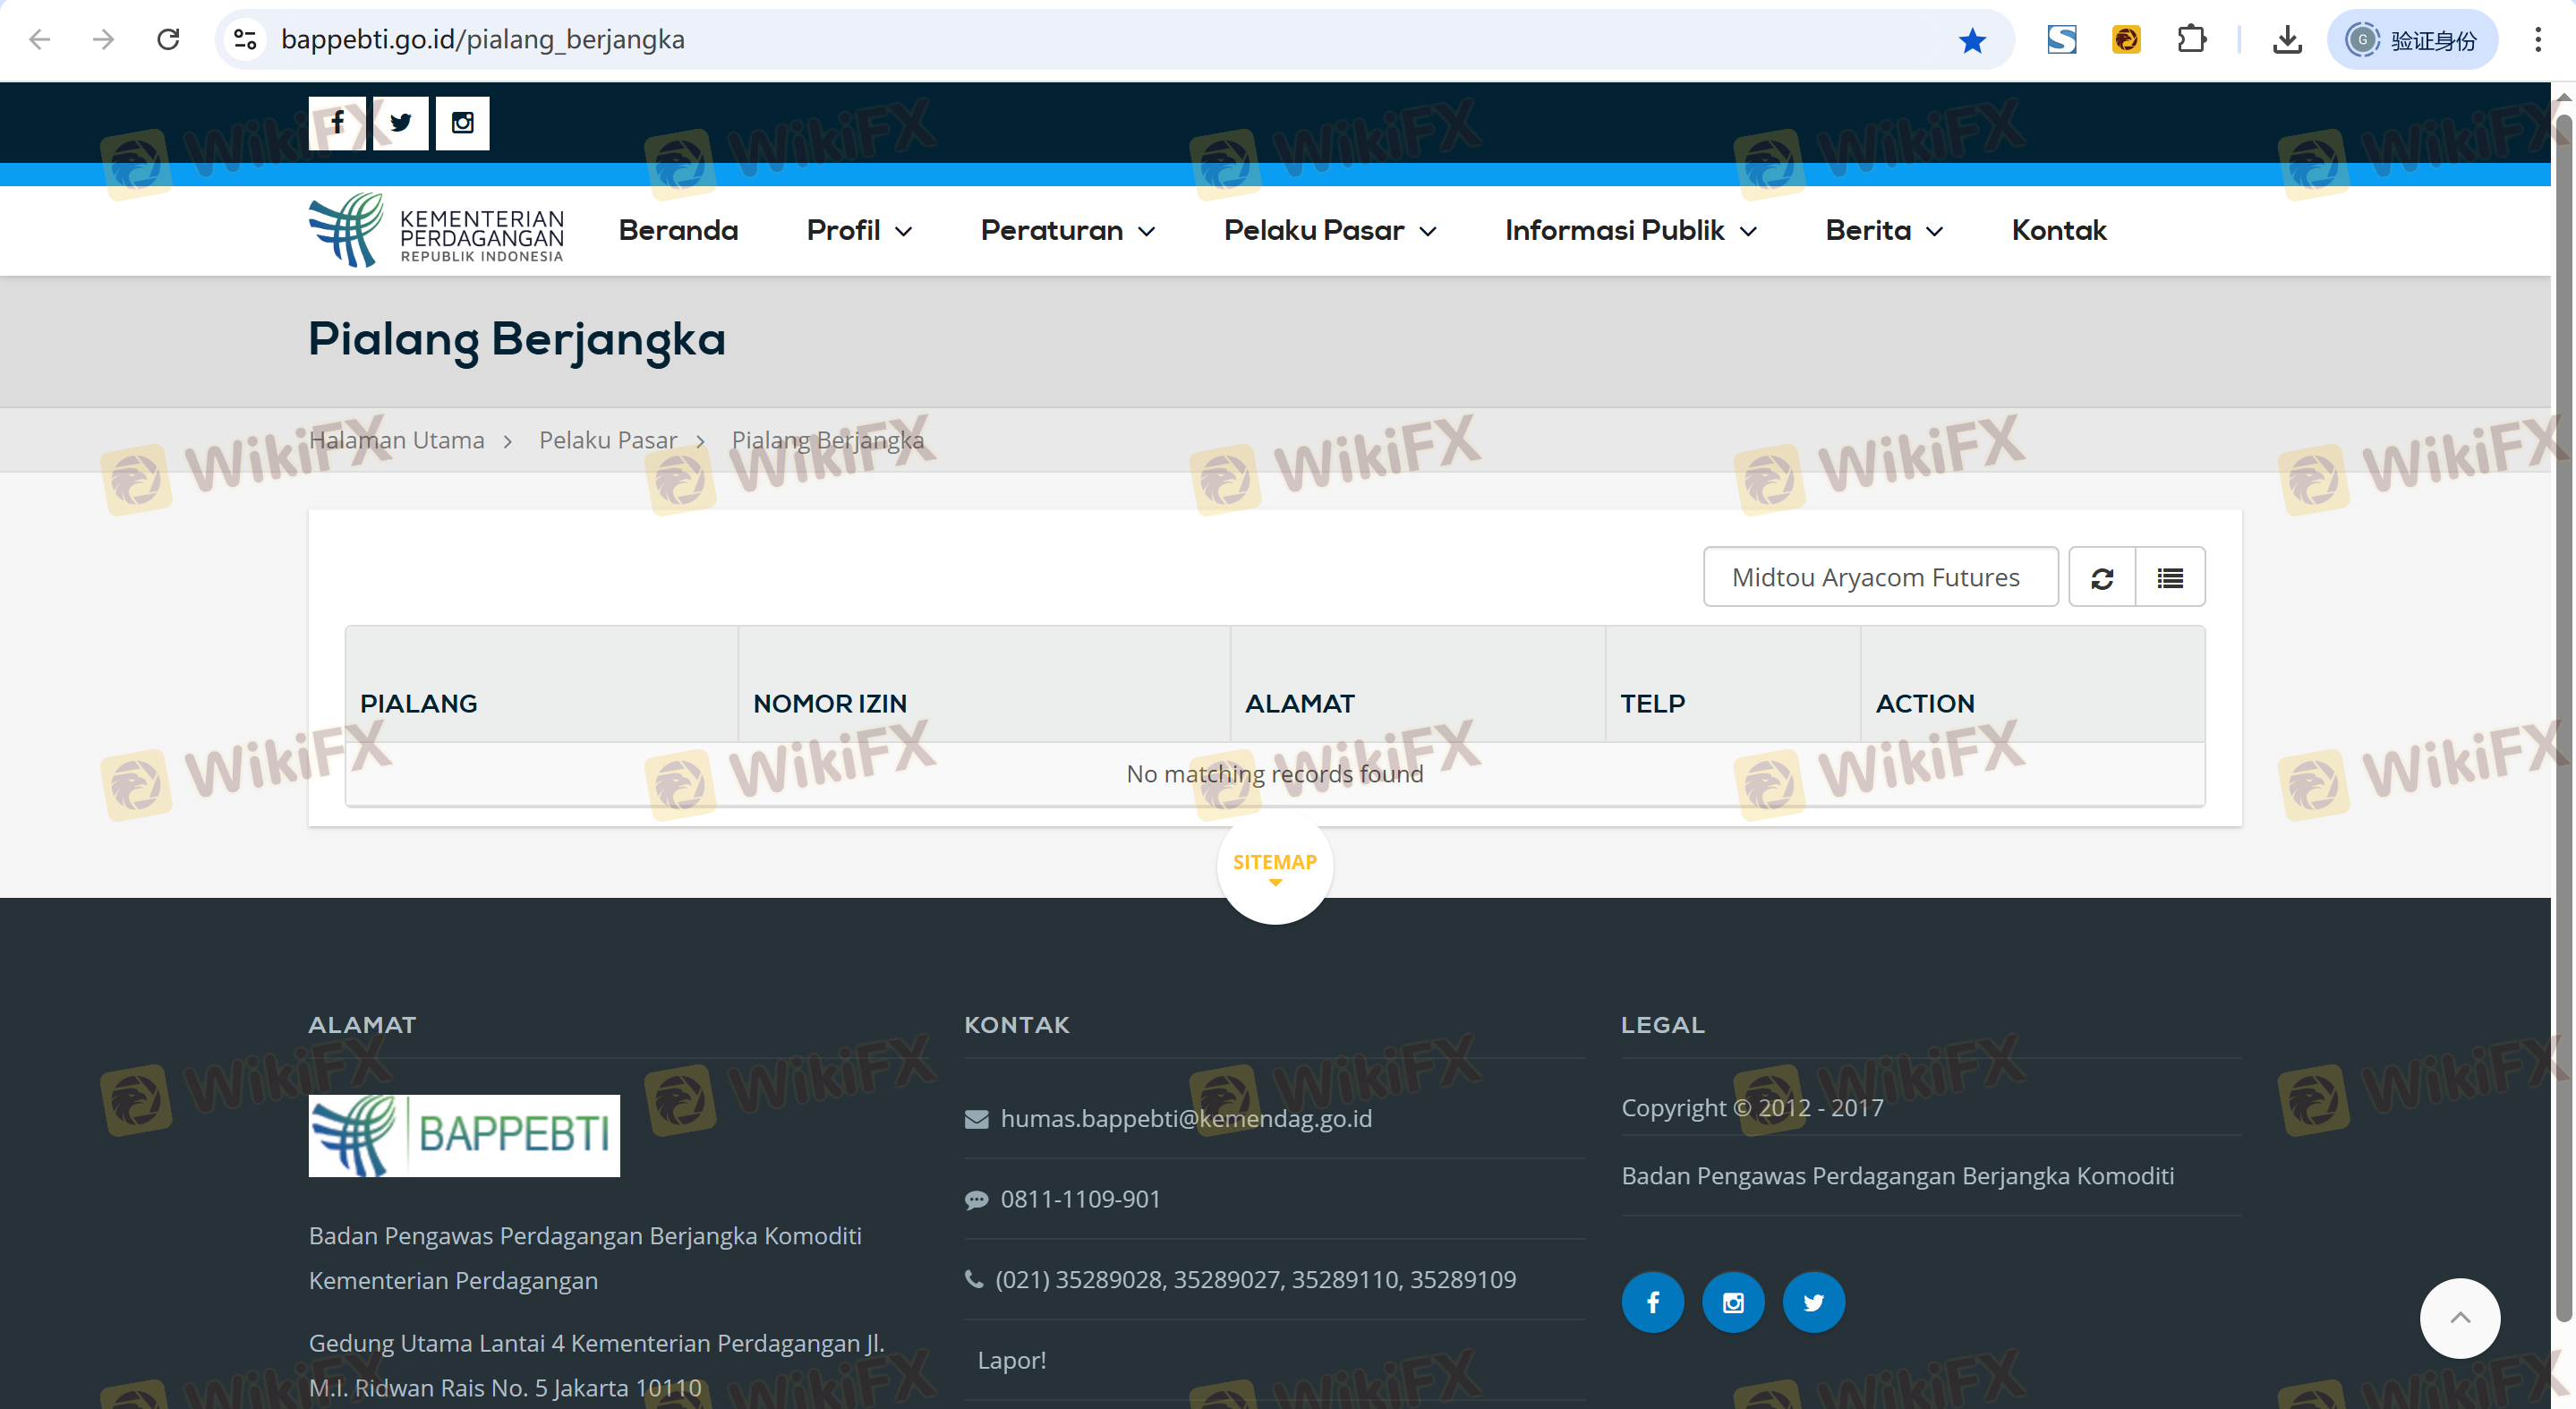
Task: Go to the Beranda menu item
Action: (x=678, y=230)
